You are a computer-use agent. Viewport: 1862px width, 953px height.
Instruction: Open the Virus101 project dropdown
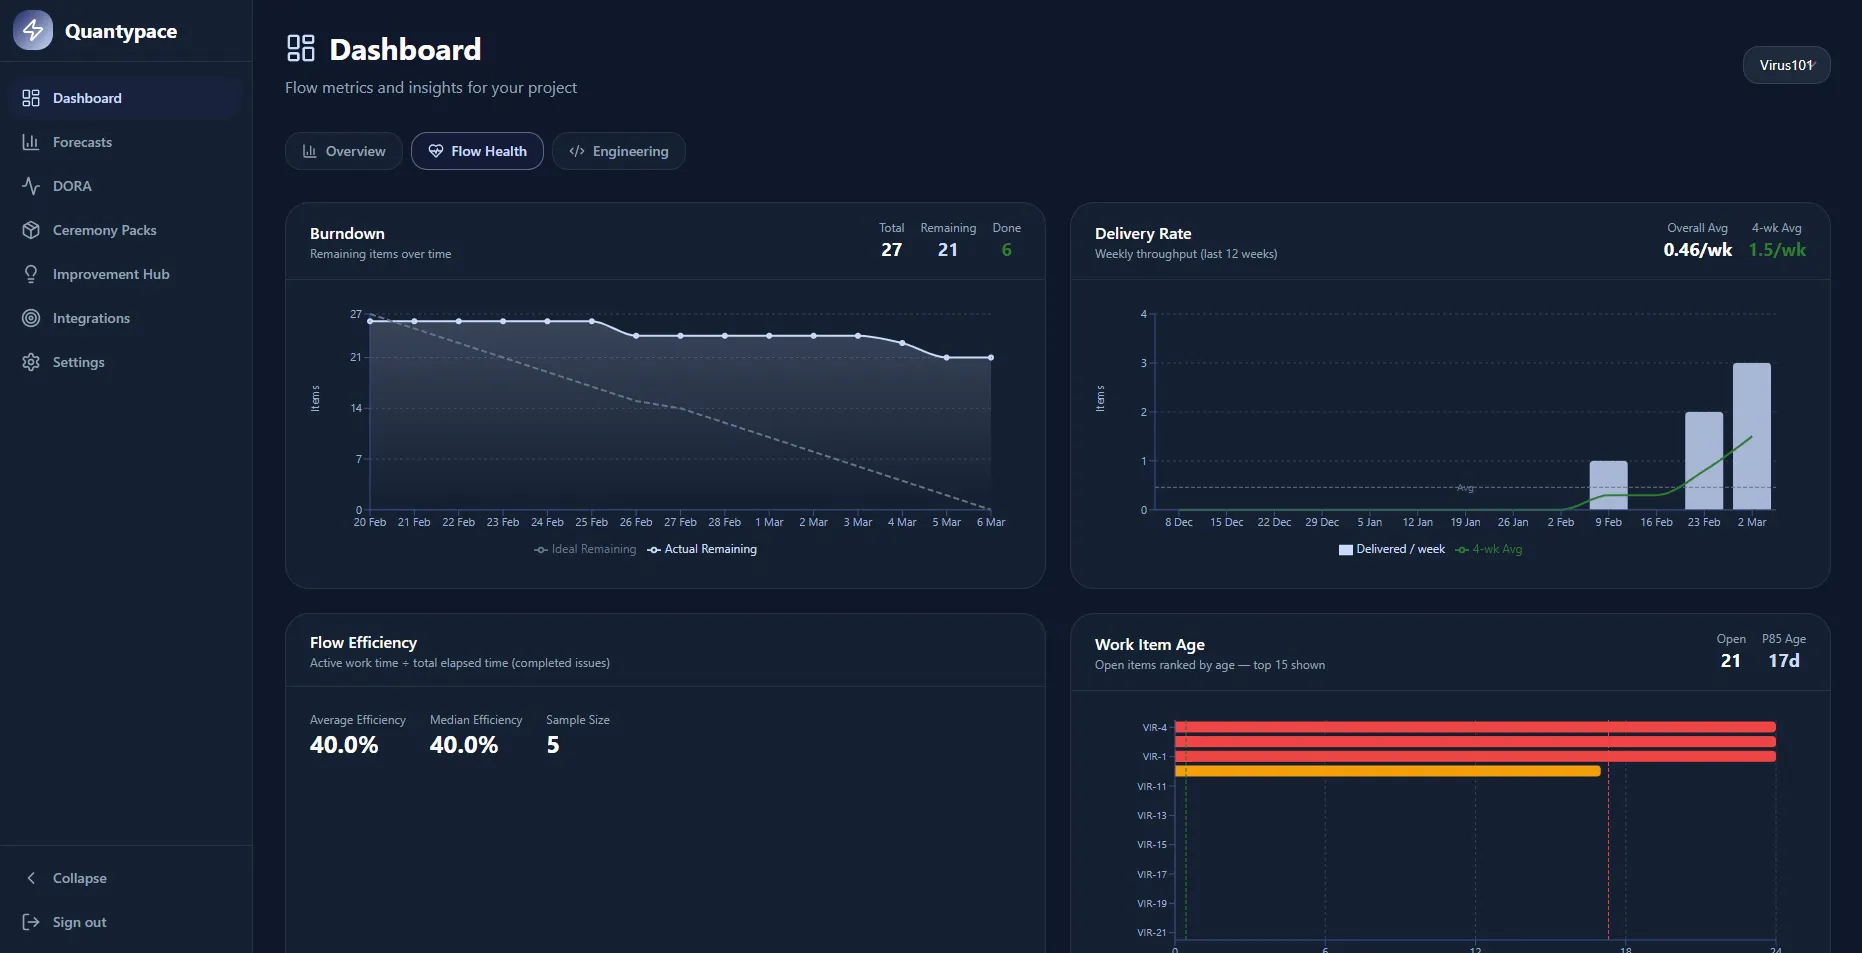tap(1786, 65)
